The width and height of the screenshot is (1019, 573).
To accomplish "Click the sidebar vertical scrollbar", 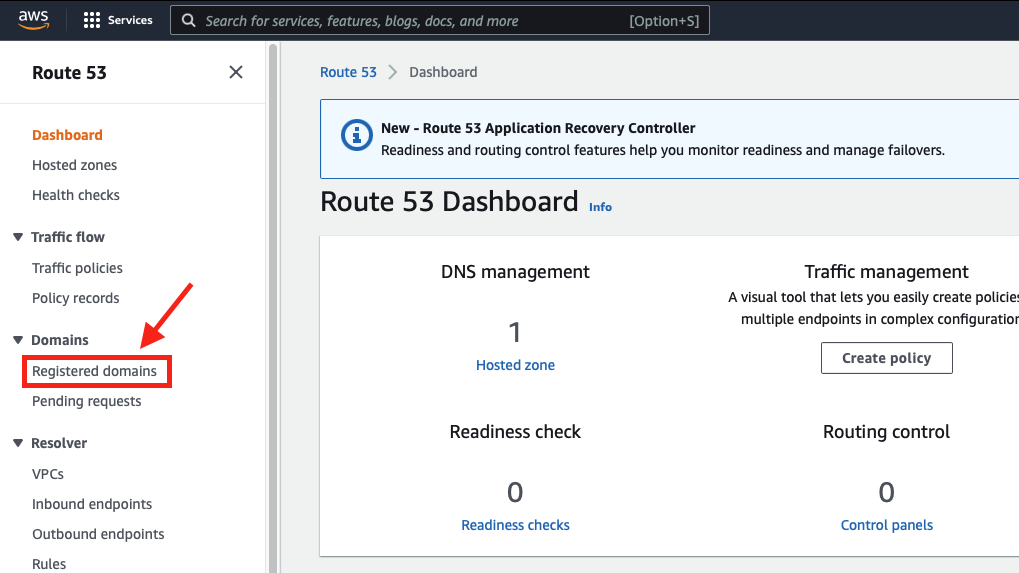I will [273, 307].
